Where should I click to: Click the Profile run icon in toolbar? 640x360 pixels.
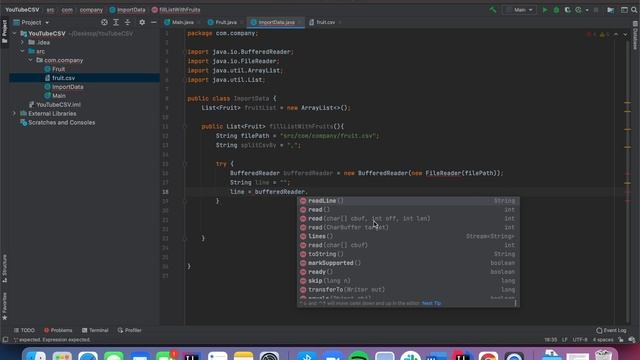(x=578, y=10)
